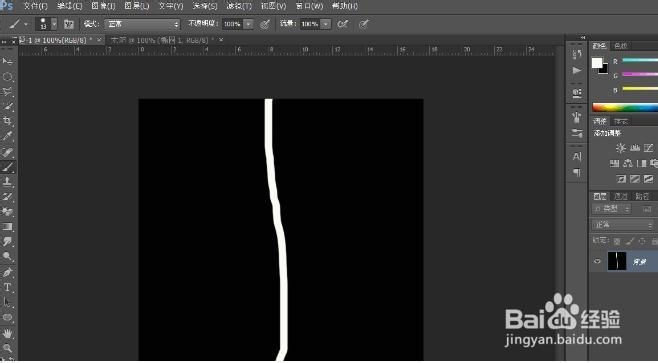
Task: Open the Image (I) menu
Action: tap(103, 6)
